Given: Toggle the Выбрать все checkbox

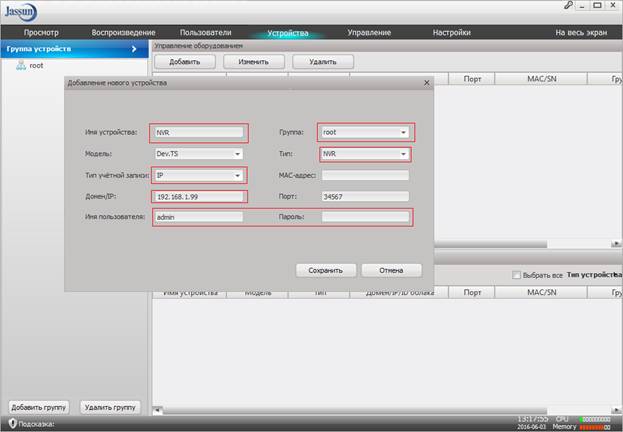Looking at the screenshot, I should pyautogui.click(x=516, y=275).
